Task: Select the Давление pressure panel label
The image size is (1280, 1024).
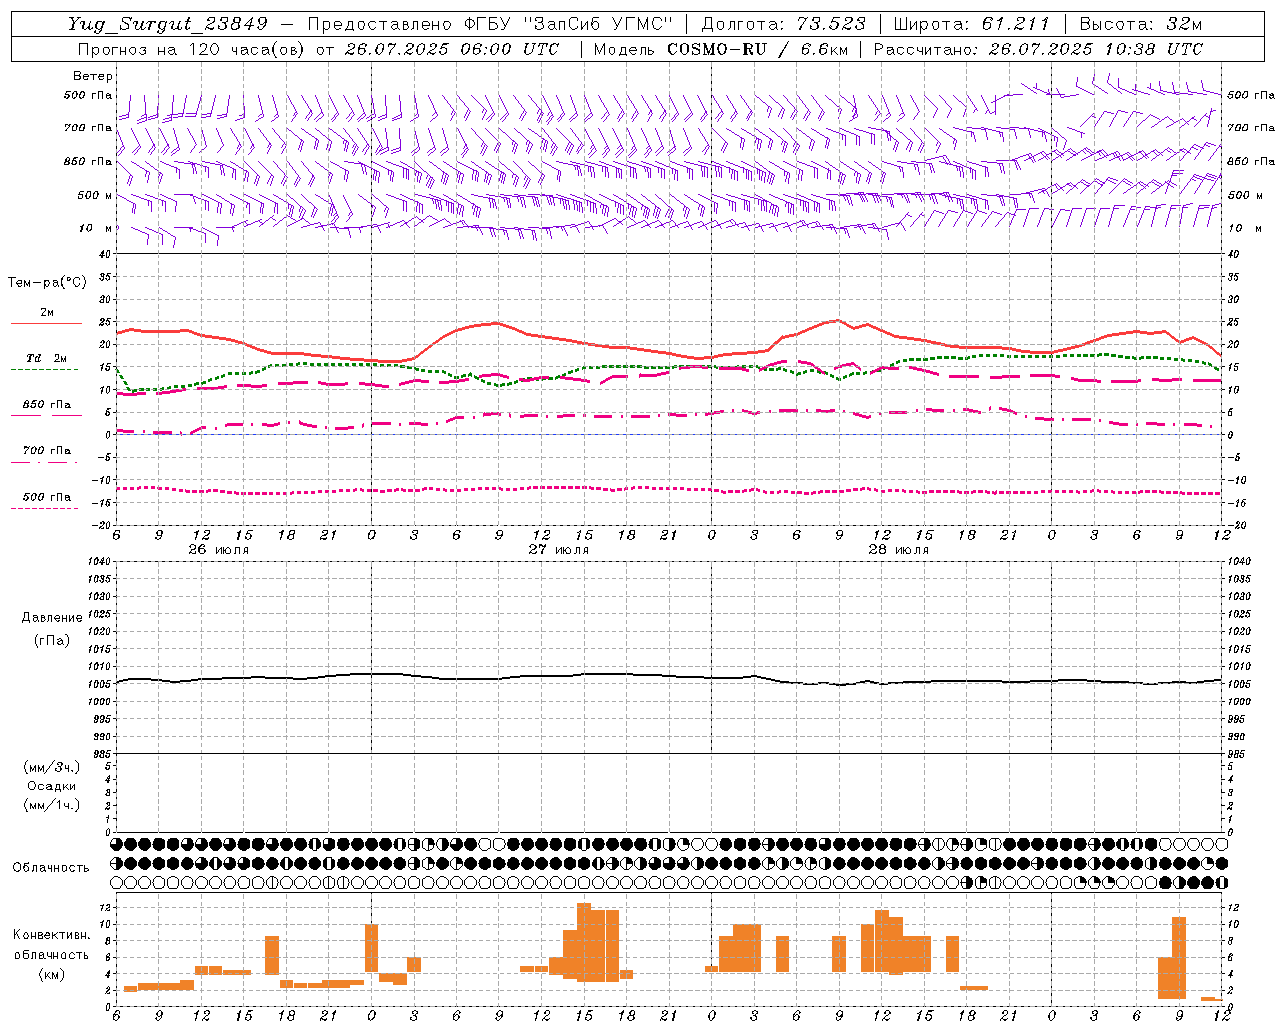Action: pos(52,618)
